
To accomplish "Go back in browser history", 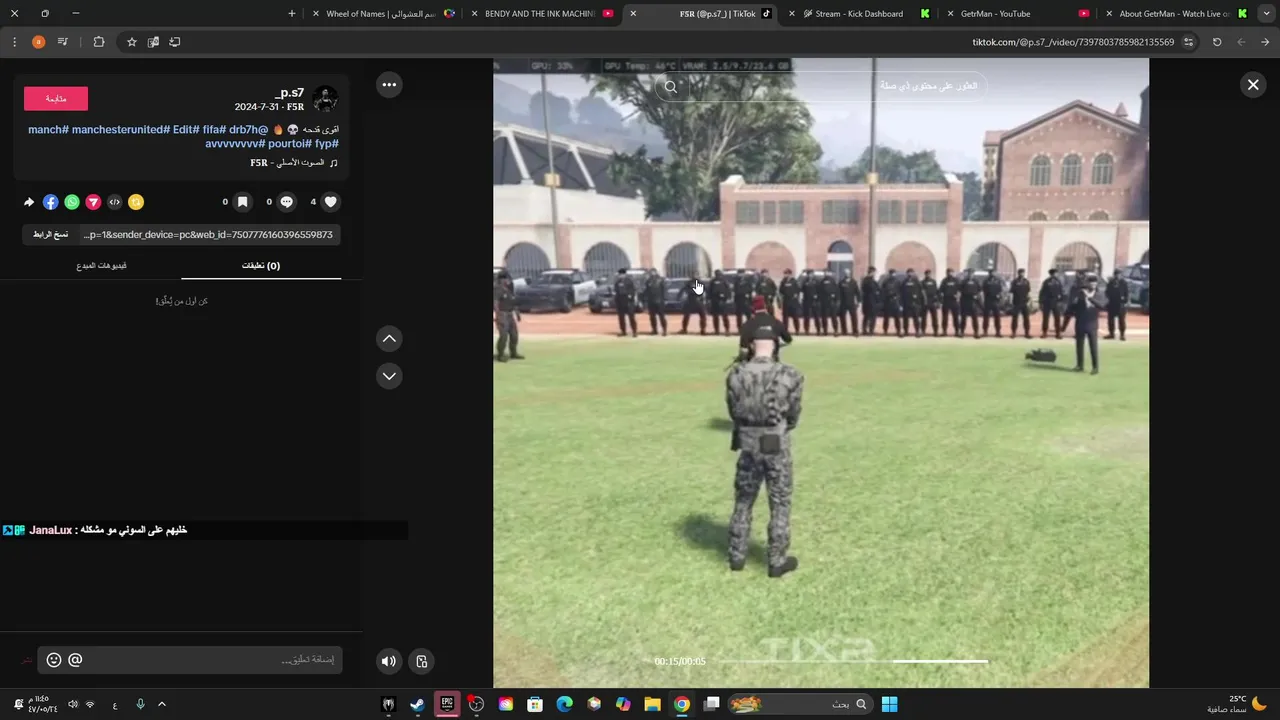I will 1265,42.
